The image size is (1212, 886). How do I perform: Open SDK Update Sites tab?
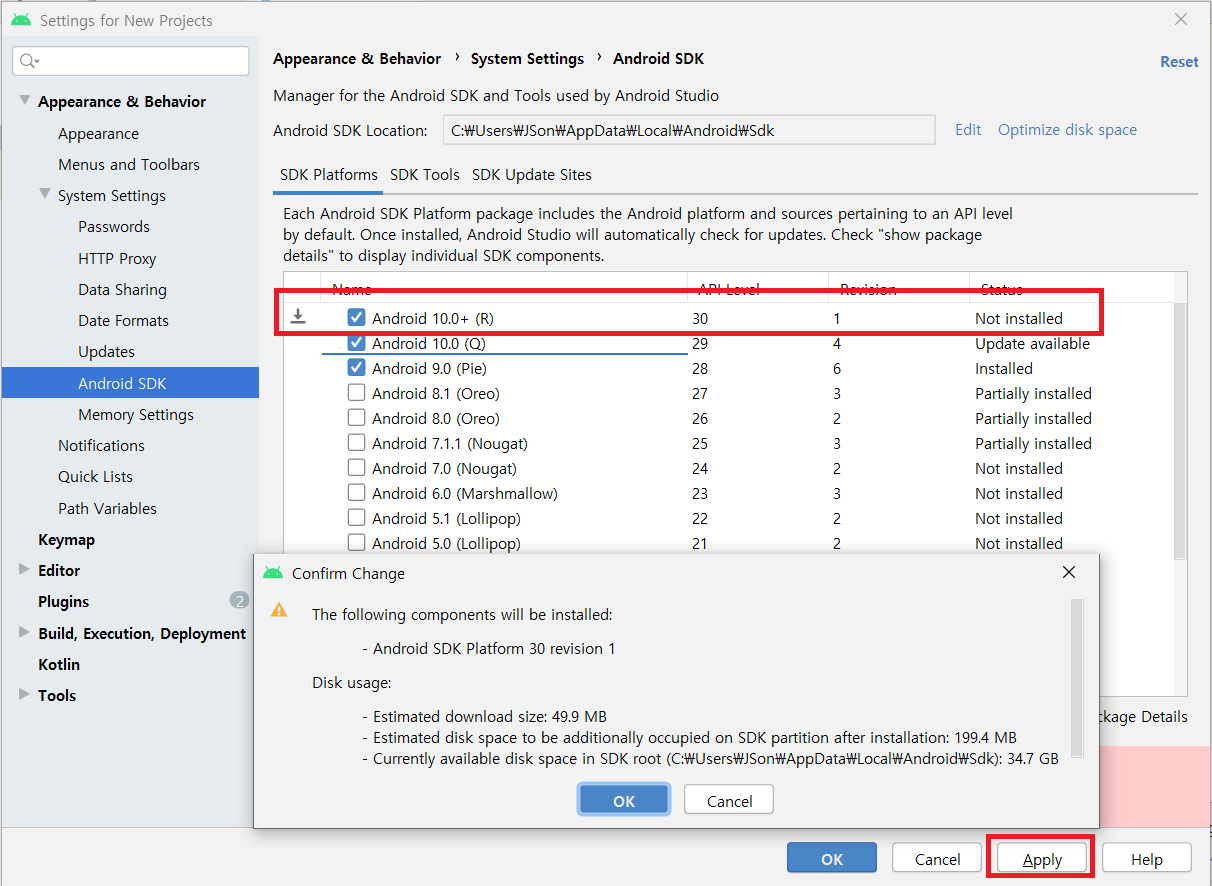pyautogui.click(x=532, y=175)
